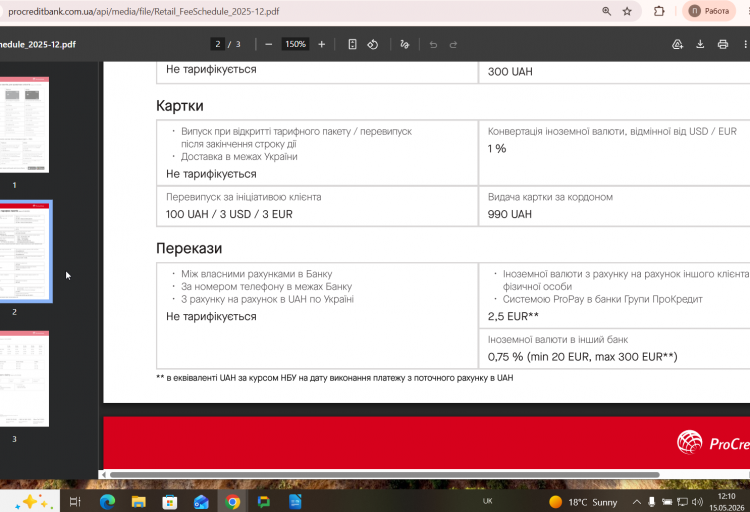Zoom in the PDF with plus button
The height and width of the screenshot is (512, 750).
pos(321,44)
